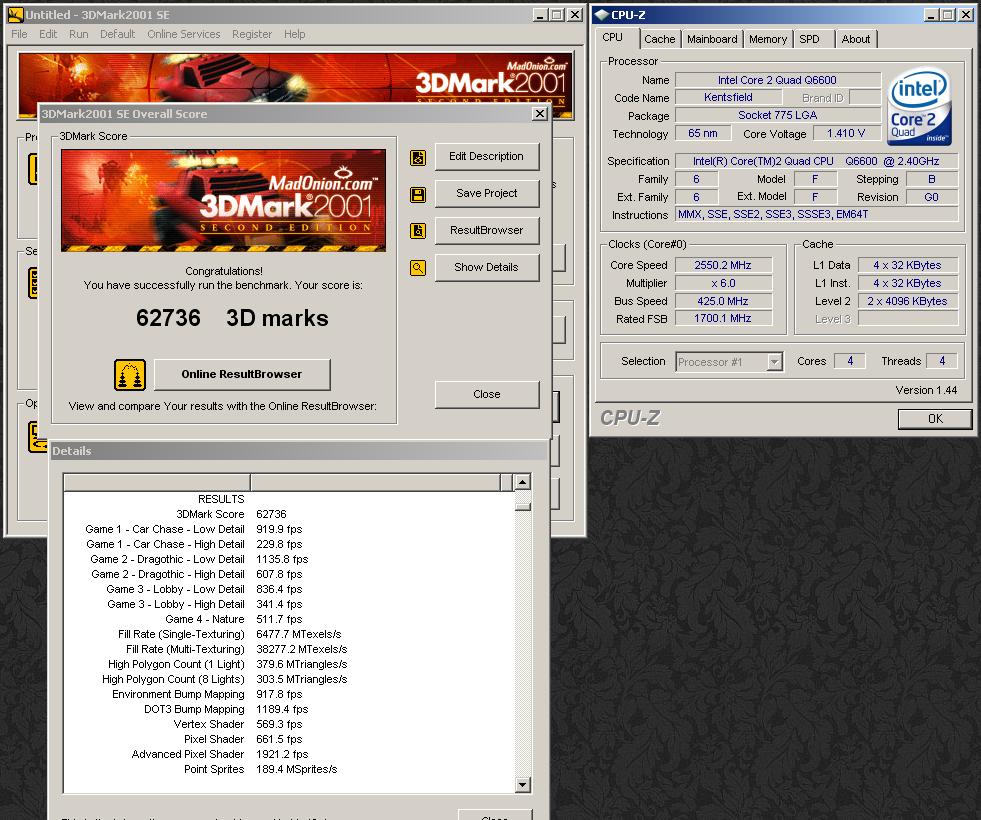This screenshot has height=820, width=981.
Task: Click the Package Socket 775 LGA field
Action: tap(778, 115)
